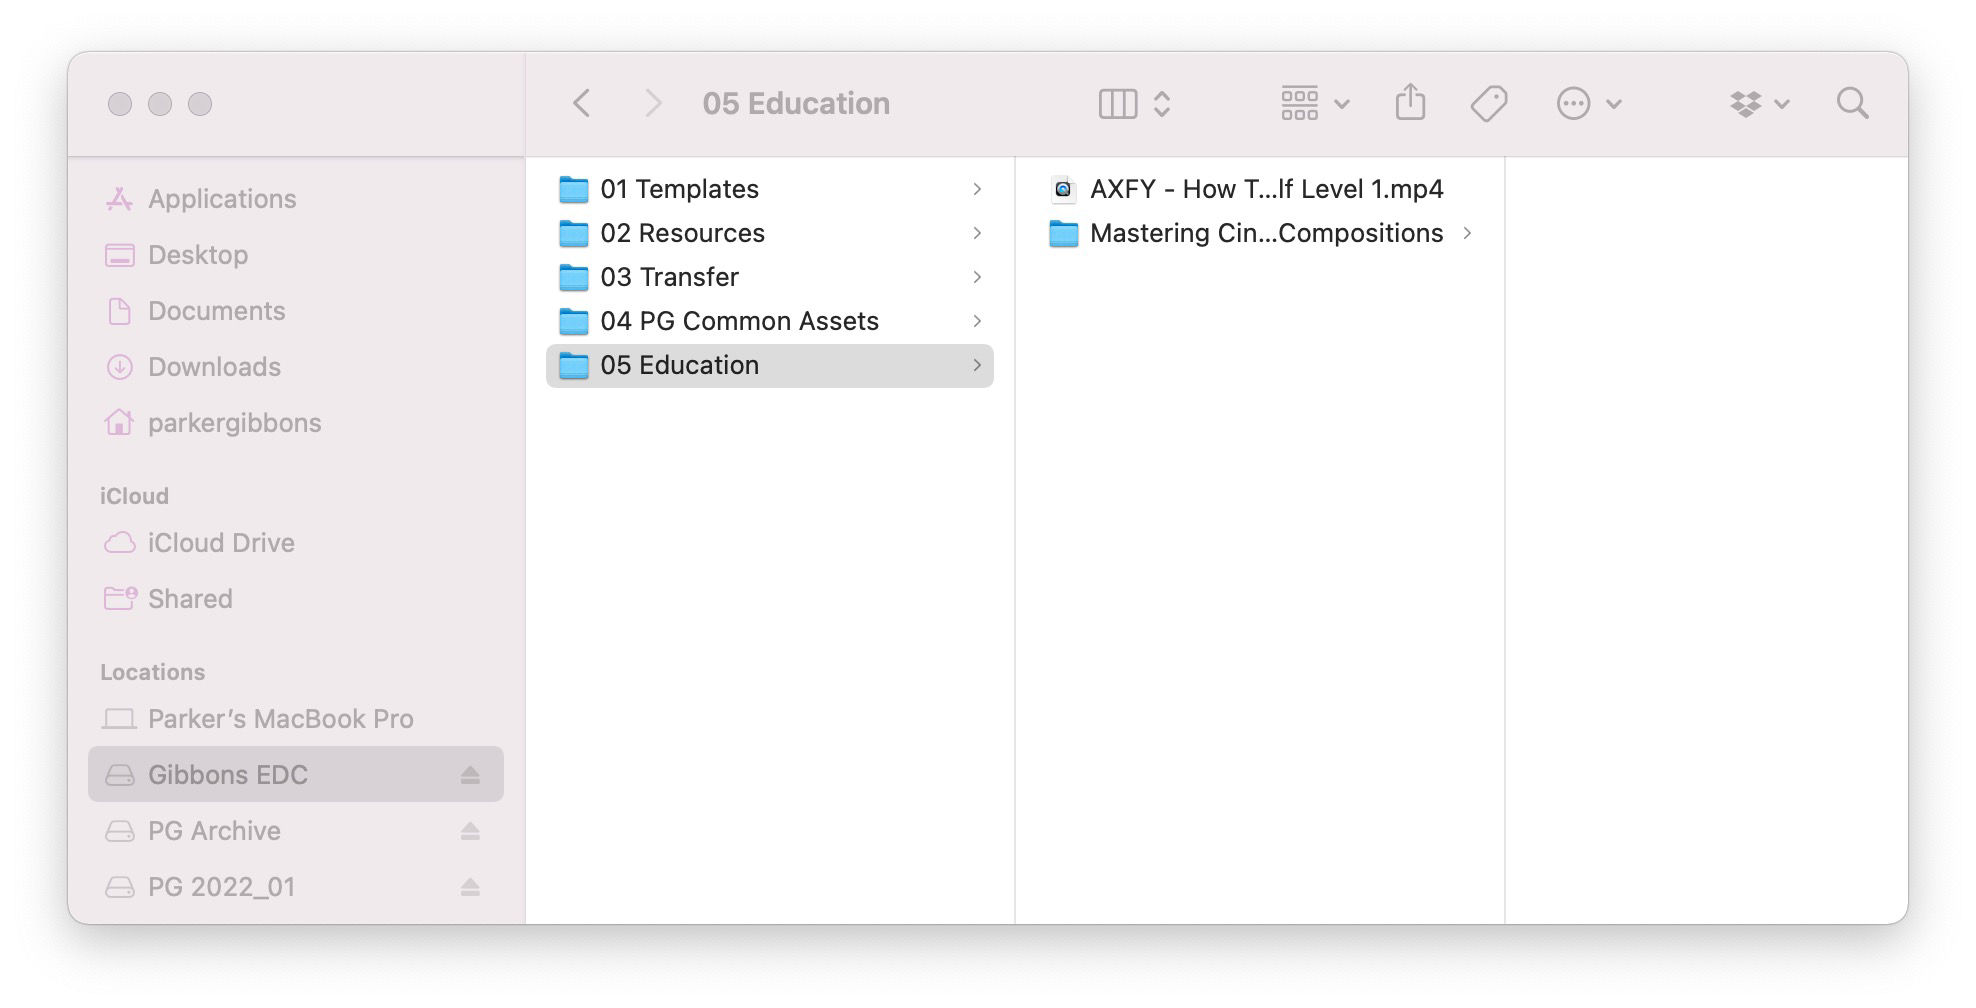Open Applications in the sidebar
The height and width of the screenshot is (1008, 1976).
pos(296,199)
